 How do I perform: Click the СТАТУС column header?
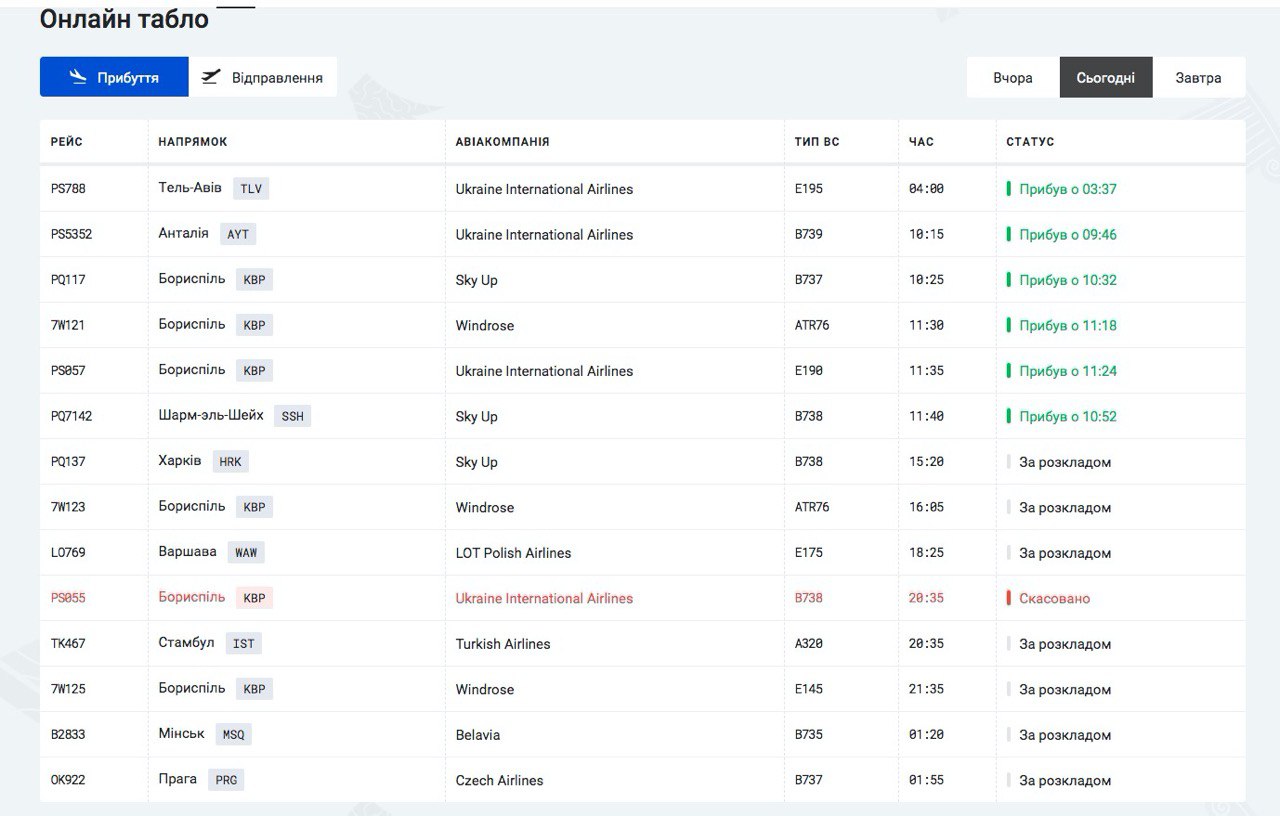pos(1030,142)
